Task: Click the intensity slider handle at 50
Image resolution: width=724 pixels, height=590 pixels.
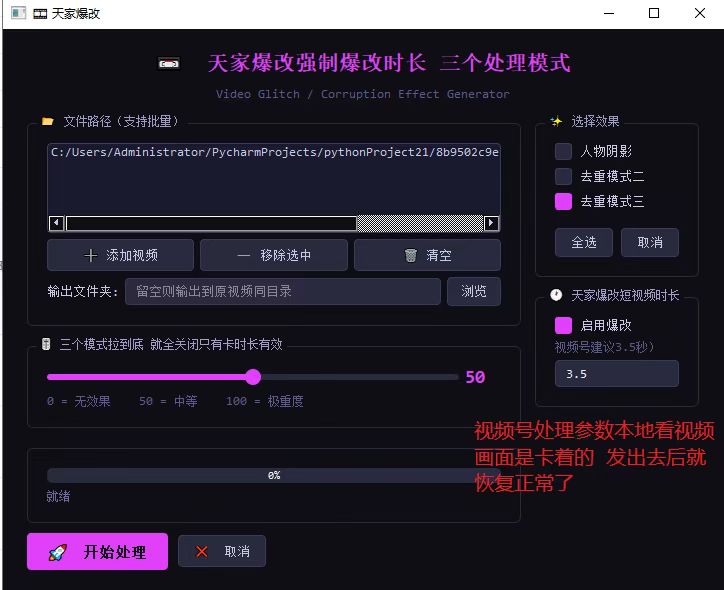Action: click(253, 377)
